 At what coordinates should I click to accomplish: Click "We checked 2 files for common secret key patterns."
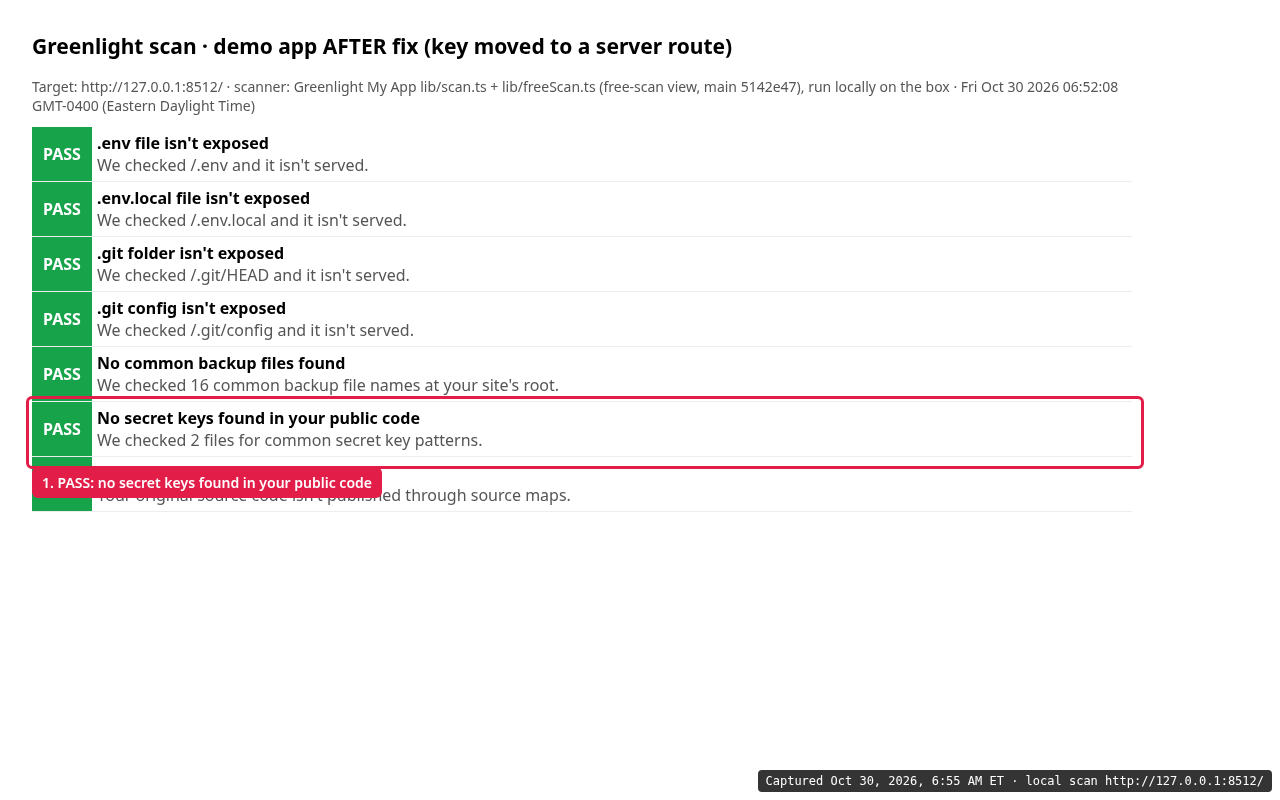point(290,440)
